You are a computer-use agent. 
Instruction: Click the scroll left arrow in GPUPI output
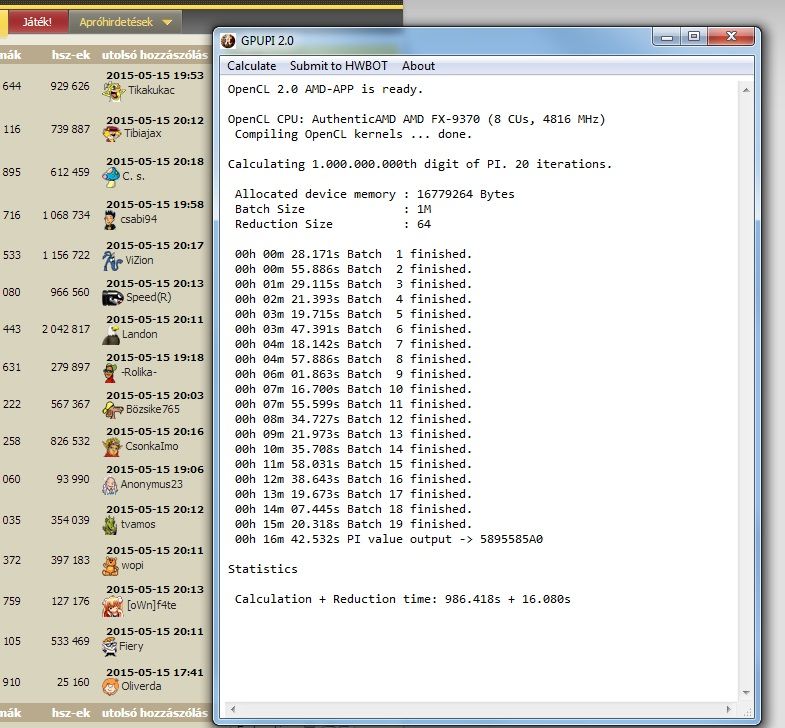pyautogui.click(x=233, y=709)
